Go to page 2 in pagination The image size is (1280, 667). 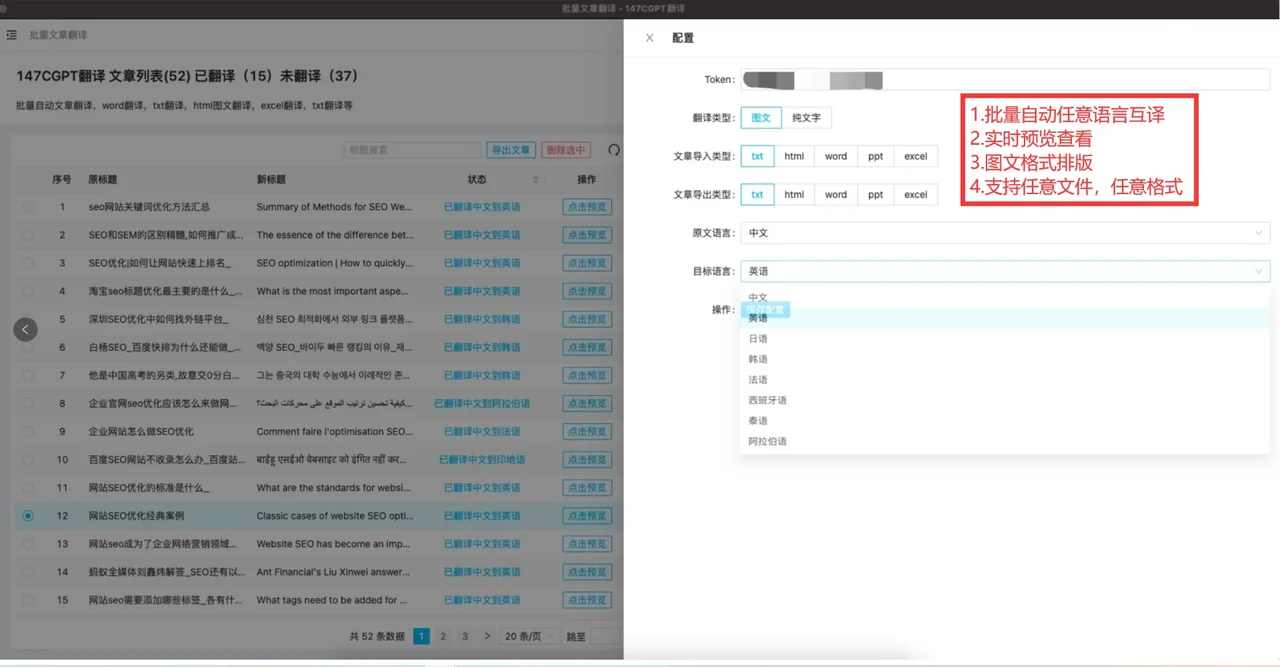[443, 635]
